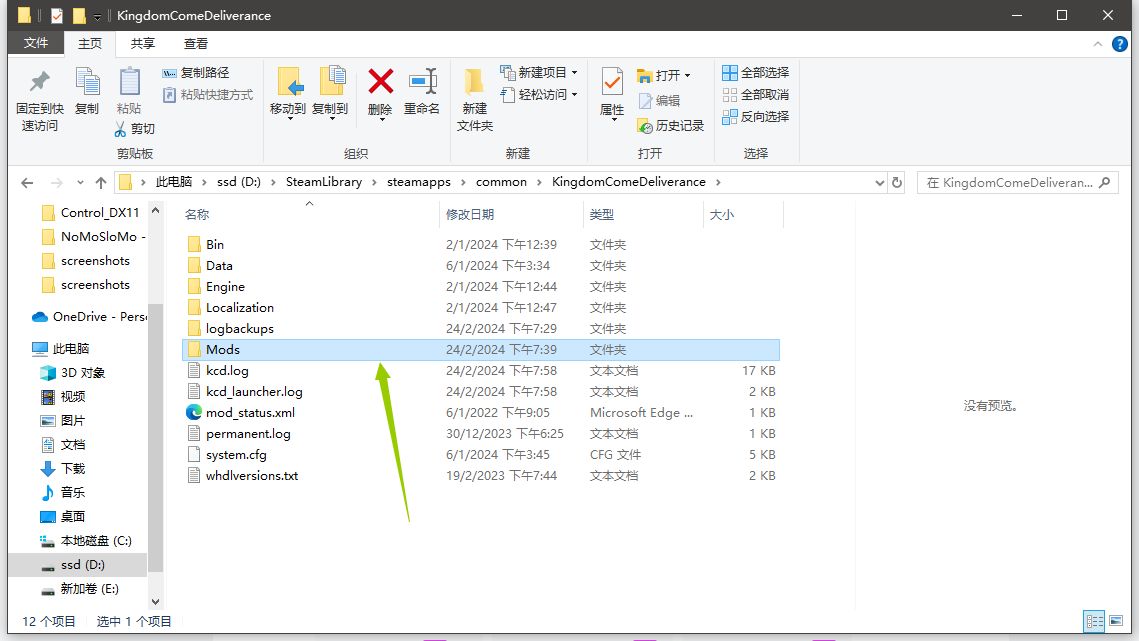The image size is (1139, 641).
Task: Switch to the Share (共享) tab
Action: pyautogui.click(x=142, y=44)
